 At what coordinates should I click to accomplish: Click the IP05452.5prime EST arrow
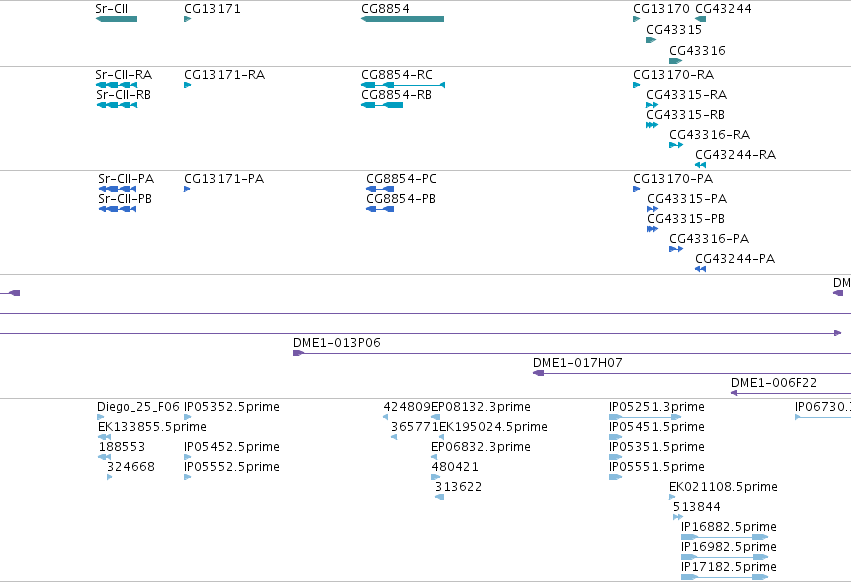(187, 457)
